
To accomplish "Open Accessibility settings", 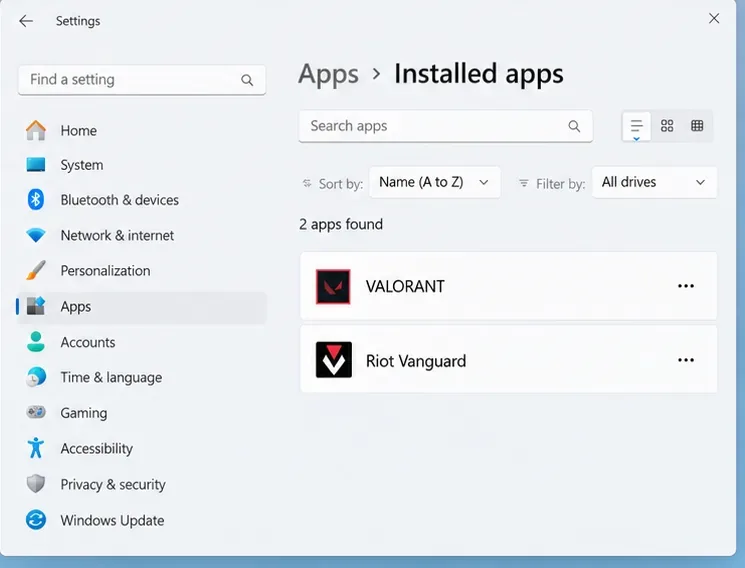I will tap(142, 448).
